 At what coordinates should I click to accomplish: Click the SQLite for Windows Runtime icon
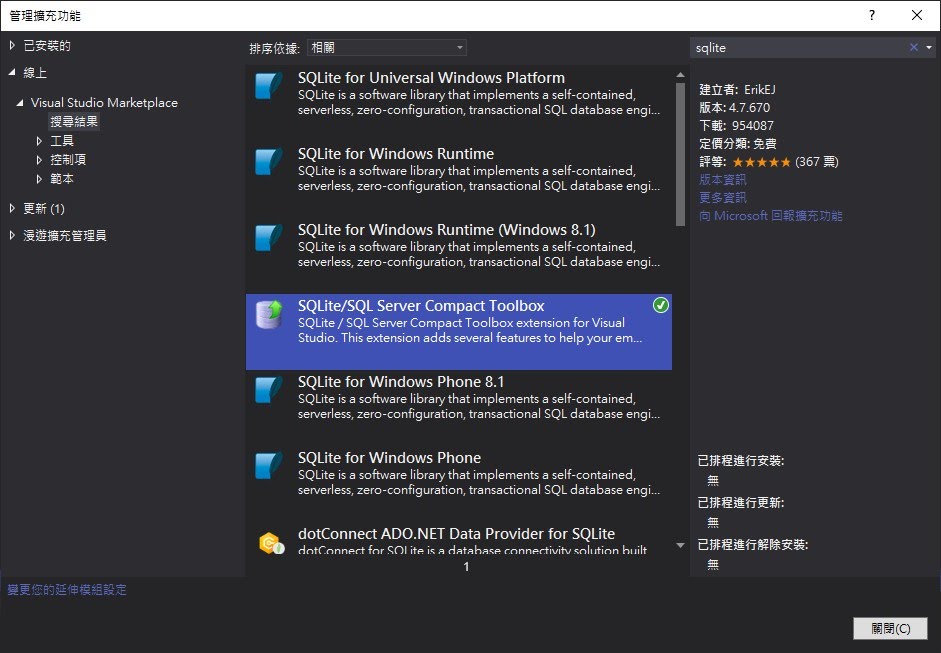(x=269, y=162)
